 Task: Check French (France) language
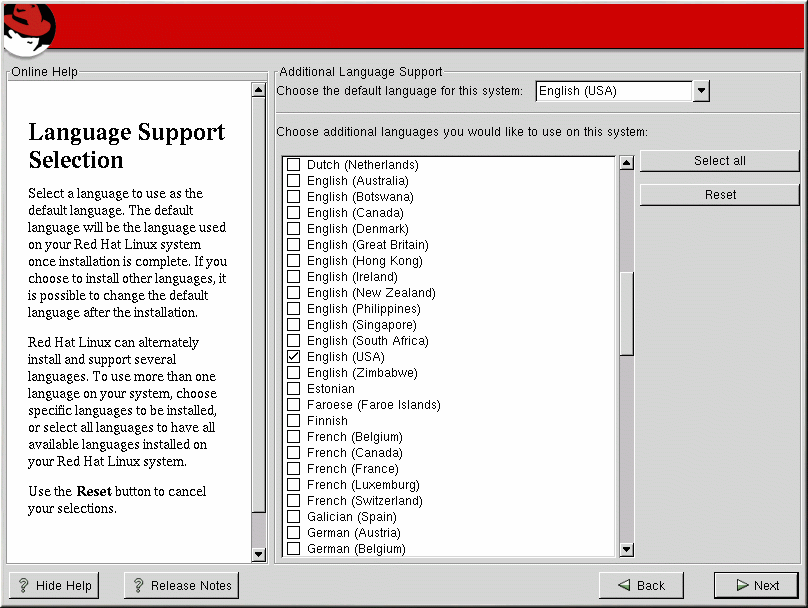[x=293, y=468]
